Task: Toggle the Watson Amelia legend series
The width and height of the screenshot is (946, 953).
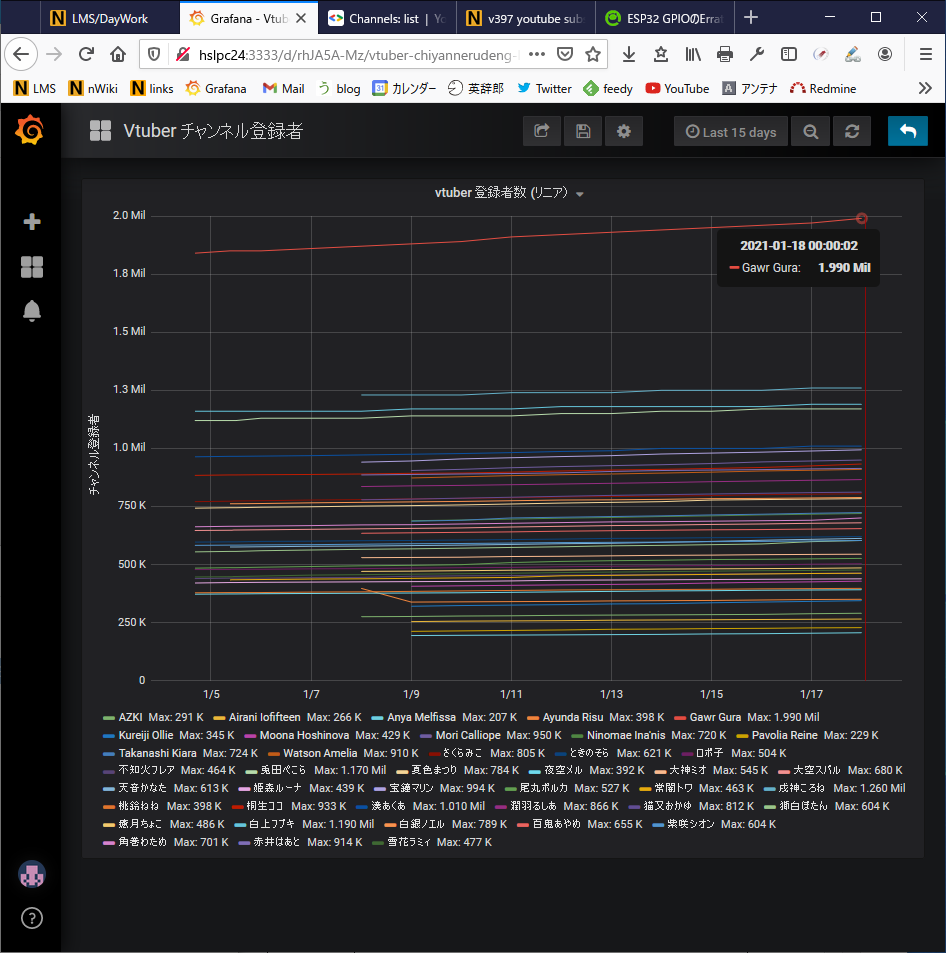Action: (320, 753)
